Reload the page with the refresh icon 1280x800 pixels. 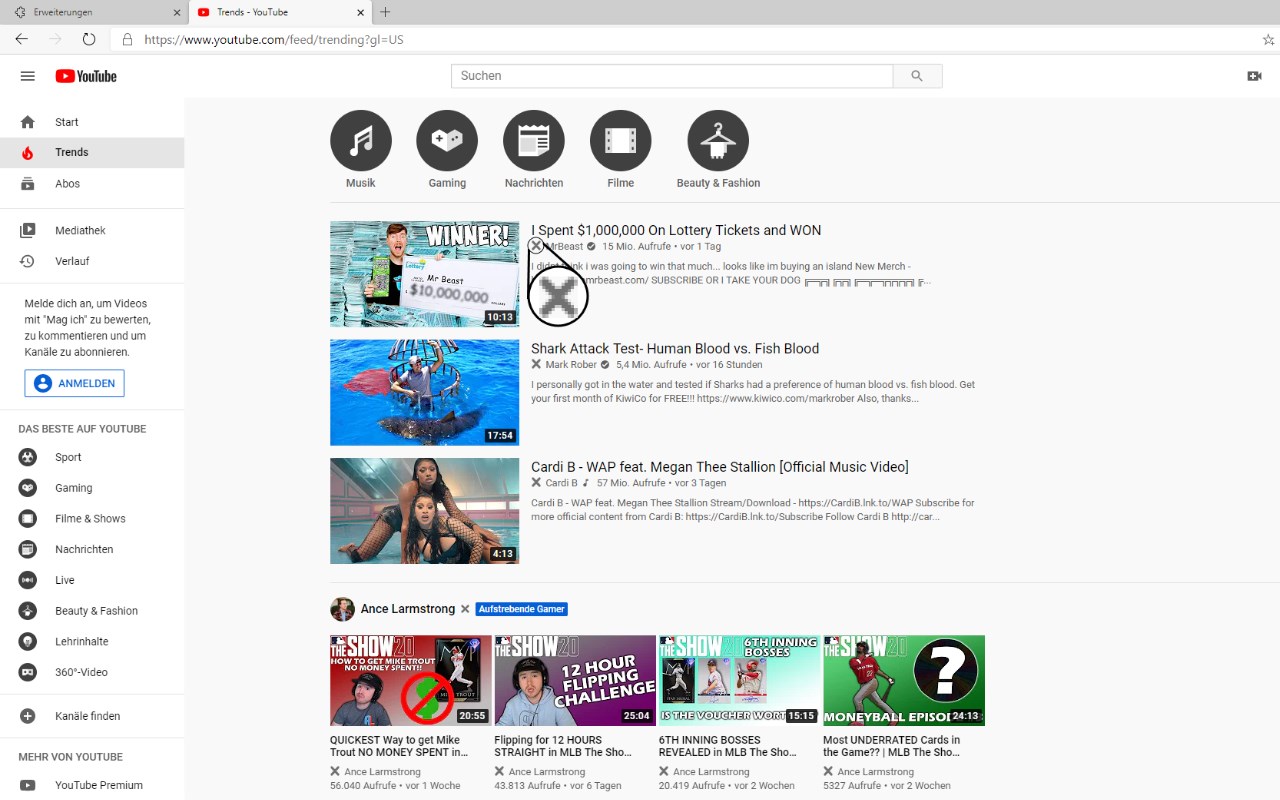click(89, 39)
